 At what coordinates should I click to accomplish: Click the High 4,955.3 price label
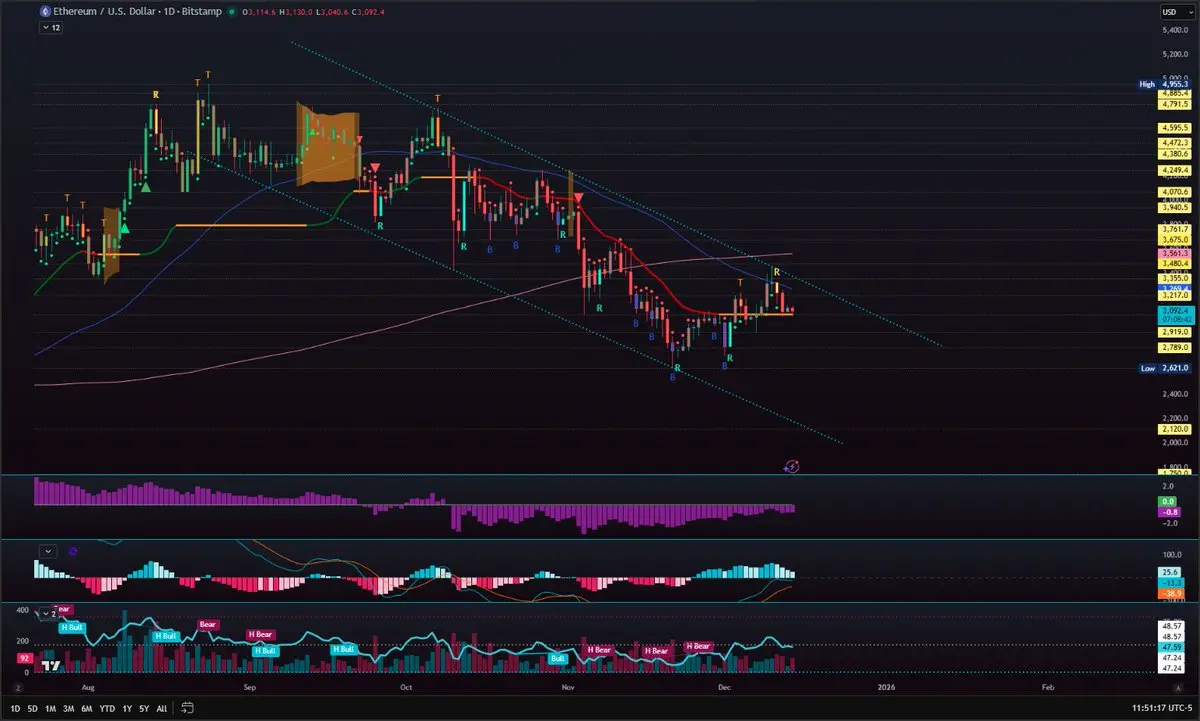coord(1164,84)
